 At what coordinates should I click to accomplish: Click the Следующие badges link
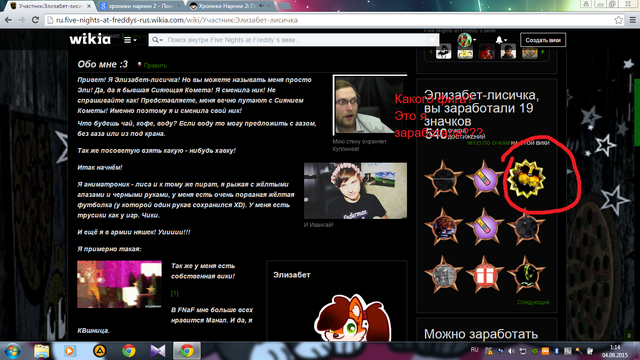[533, 302]
